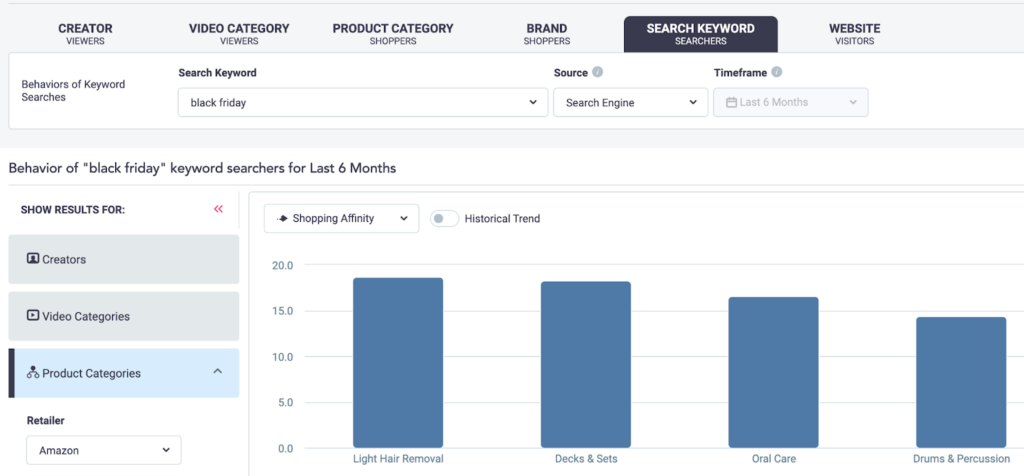Toggle the Historical Trend switch
The width and height of the screenshot is (1024, 476).
444,219
